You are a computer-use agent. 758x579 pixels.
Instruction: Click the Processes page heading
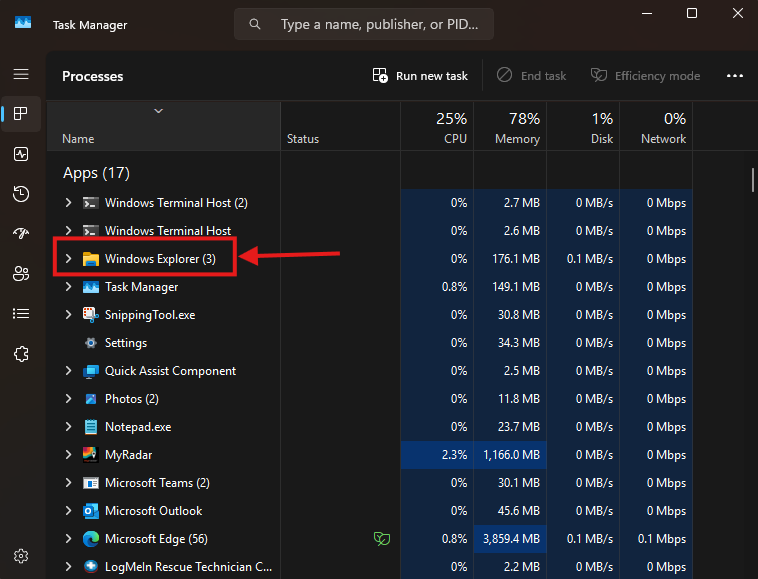[x=92, y=76]
